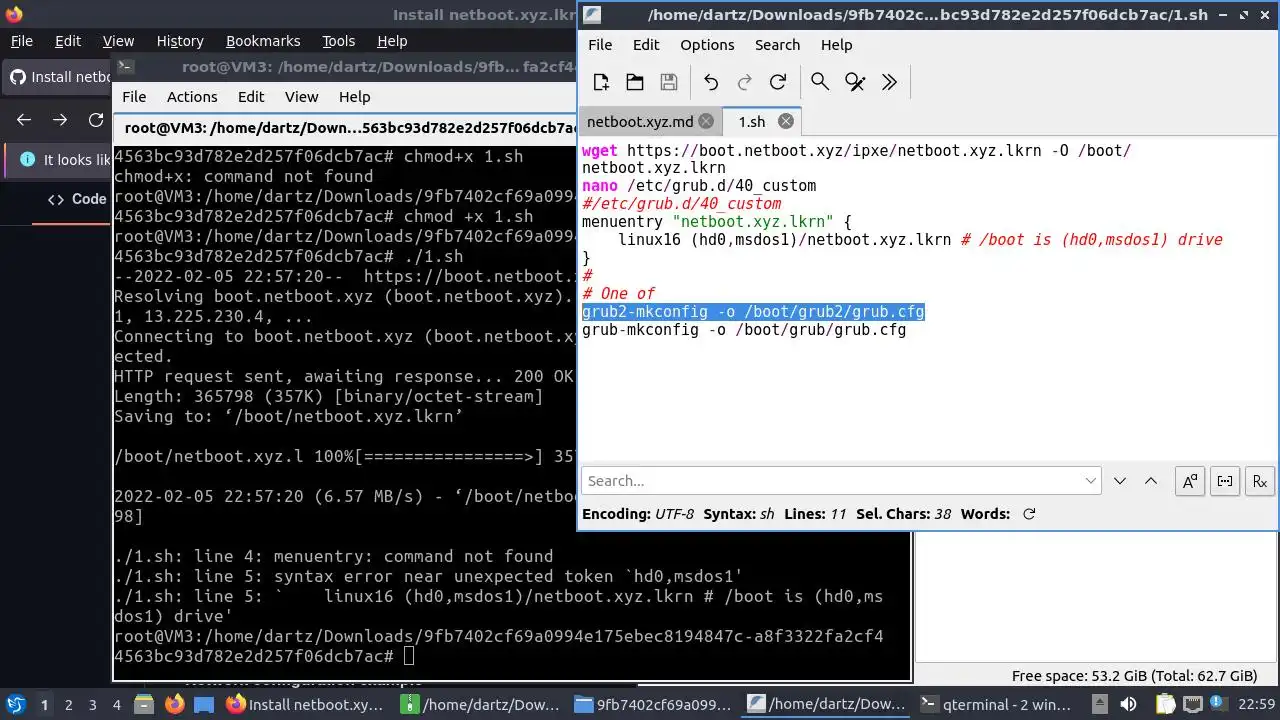Click the grub-mkconfig -o /boot/grub/grub.cfg line
The image size is (1280, 720).
[744, 330]
